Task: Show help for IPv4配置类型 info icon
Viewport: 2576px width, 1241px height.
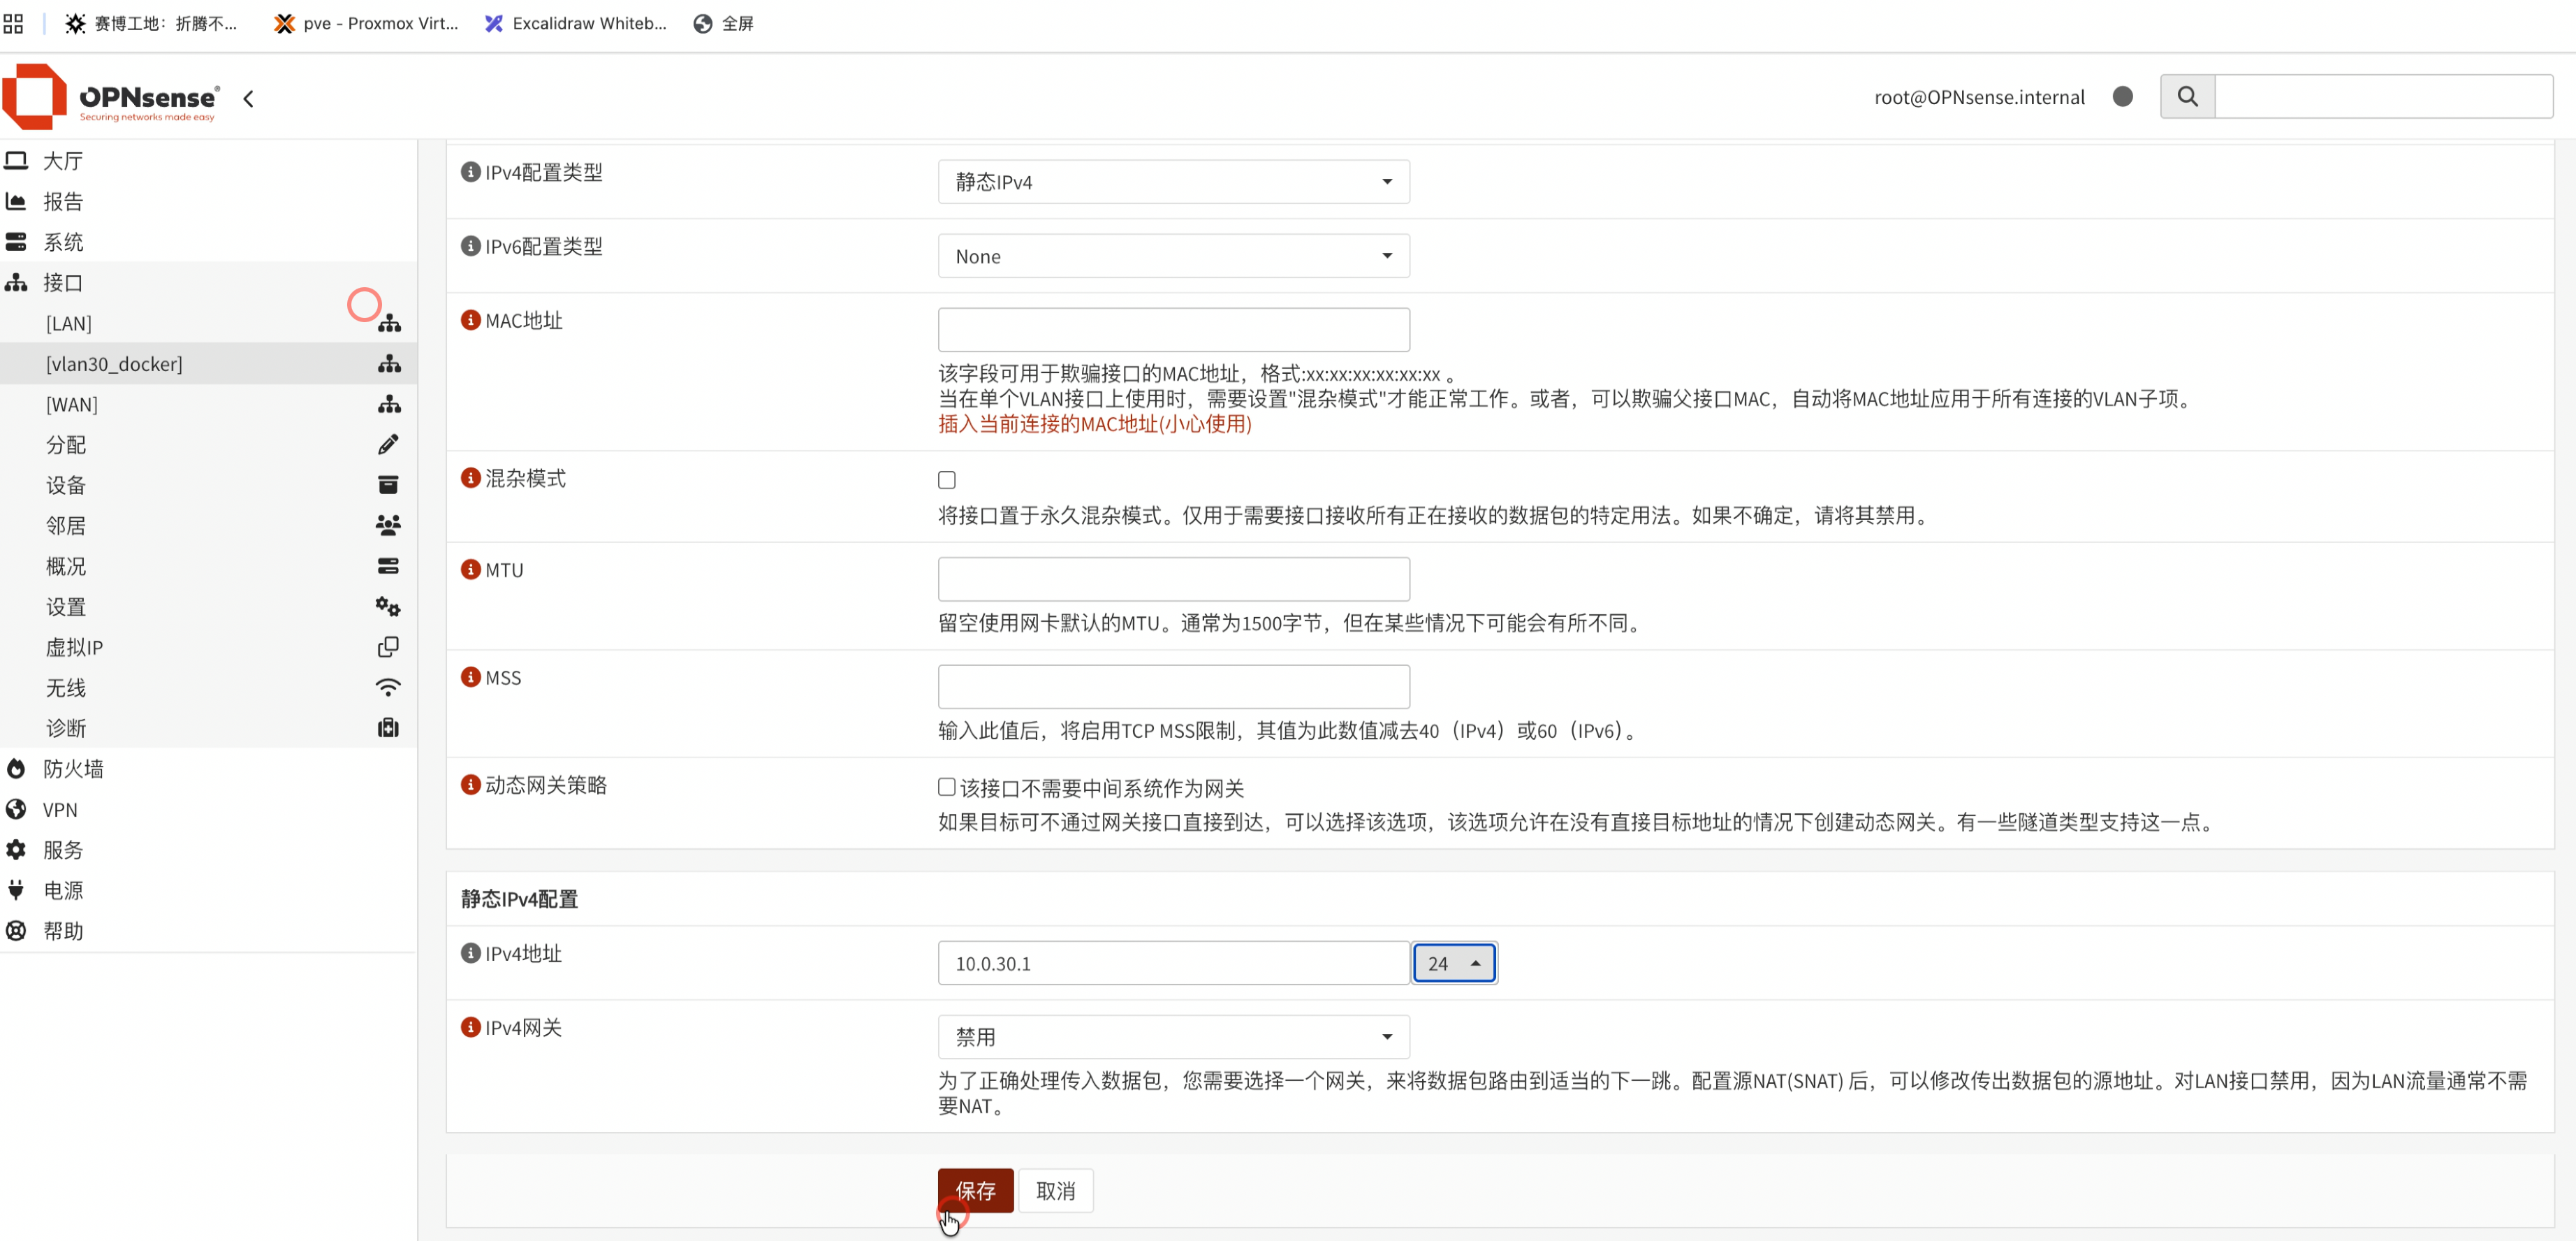Action: coord(470,172)
